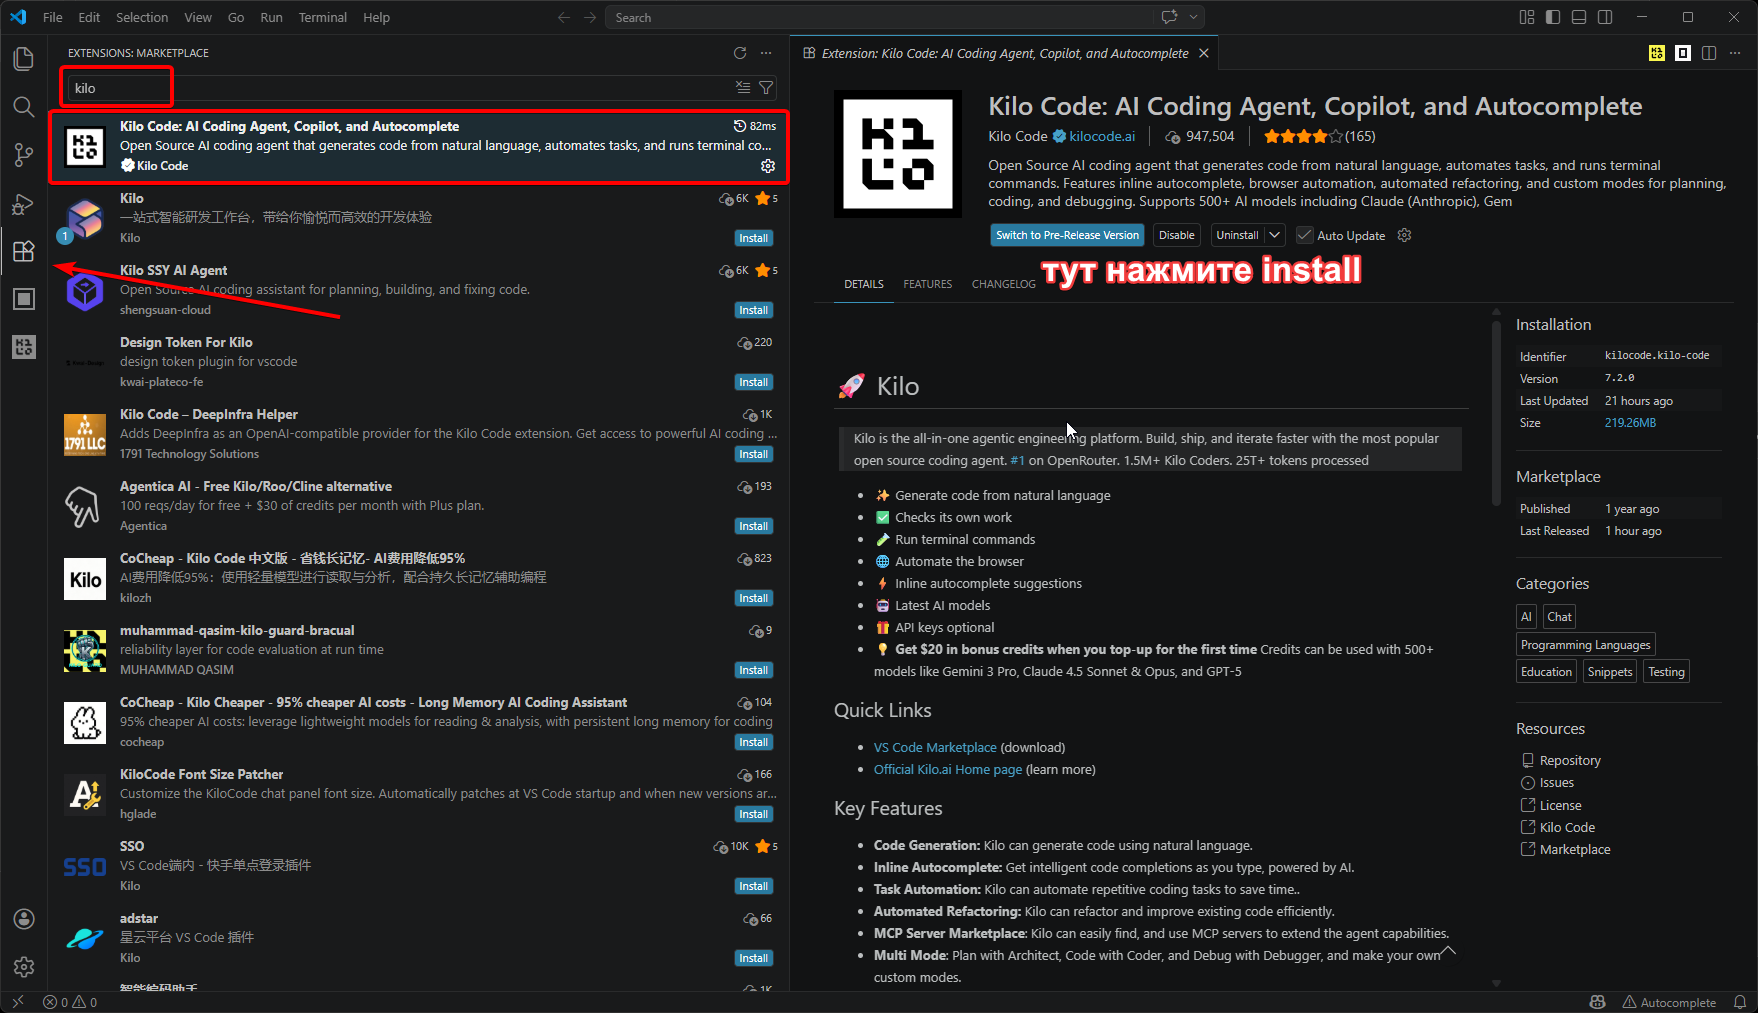Install the Kilo SSY AI Agent extension
Viewport: 1758px width, 1013px height.
[x=753, y=310]
